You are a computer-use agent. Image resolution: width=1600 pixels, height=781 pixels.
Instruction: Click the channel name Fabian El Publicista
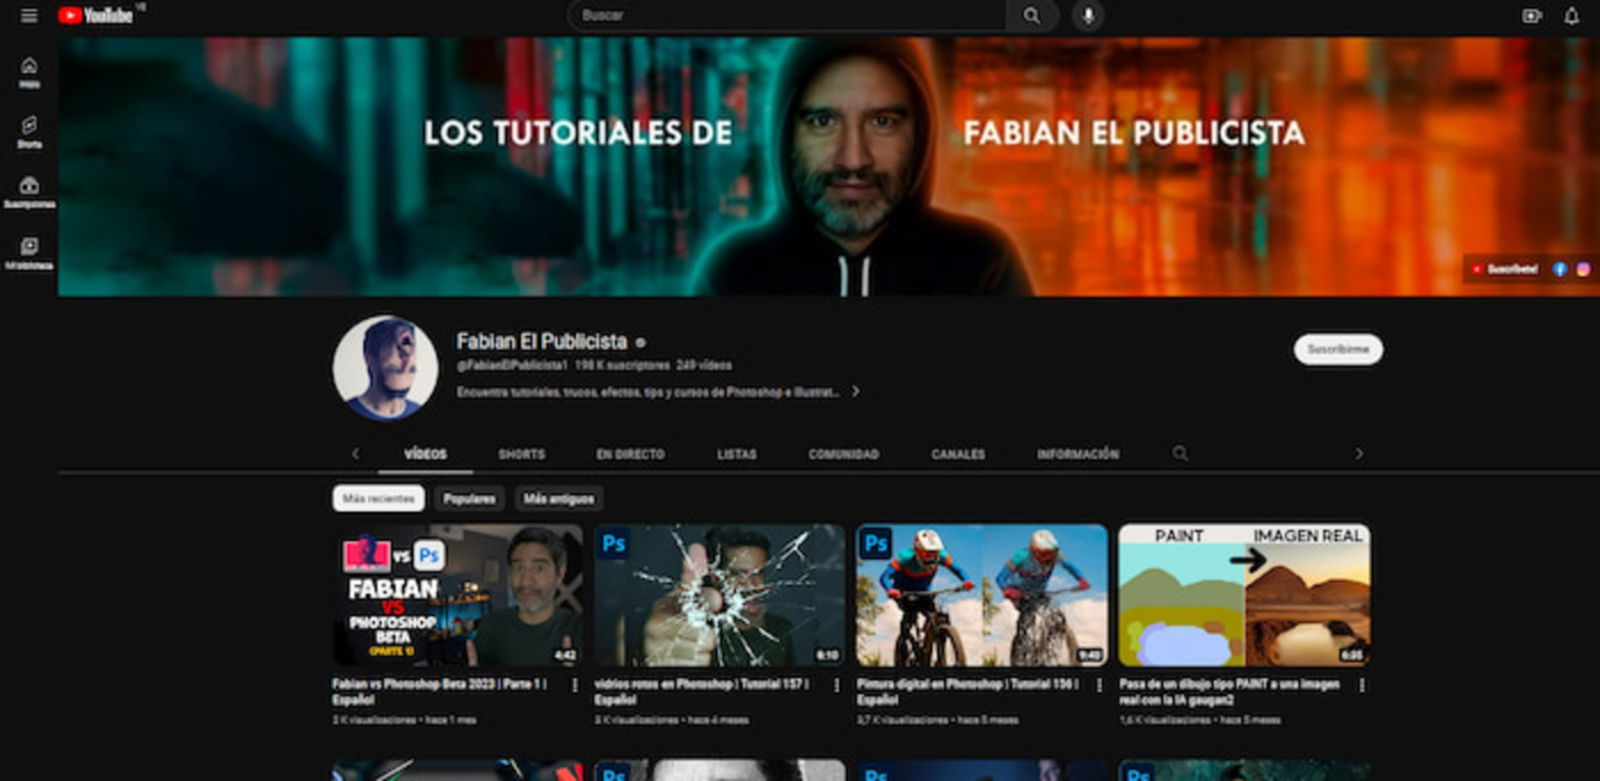point(542,341)
